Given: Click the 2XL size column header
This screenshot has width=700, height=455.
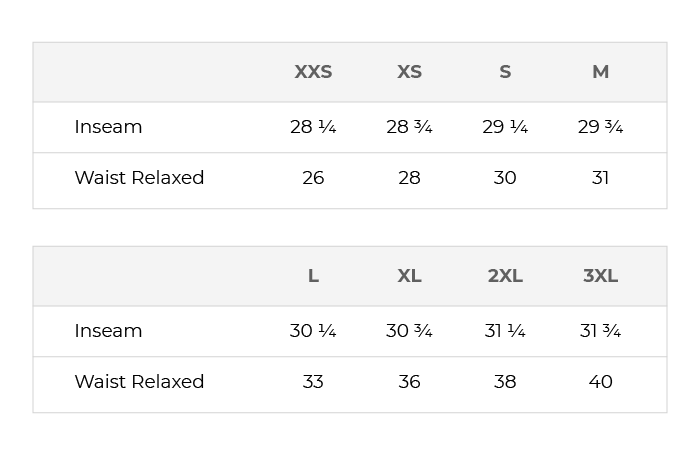Looking at the screenshot, I should (x=505, y=276).
